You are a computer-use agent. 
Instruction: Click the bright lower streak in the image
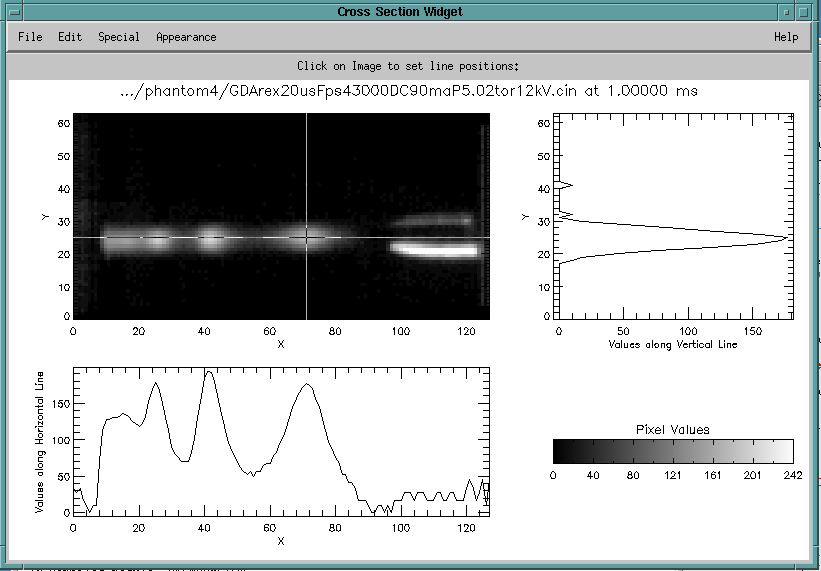coord(435,250)
